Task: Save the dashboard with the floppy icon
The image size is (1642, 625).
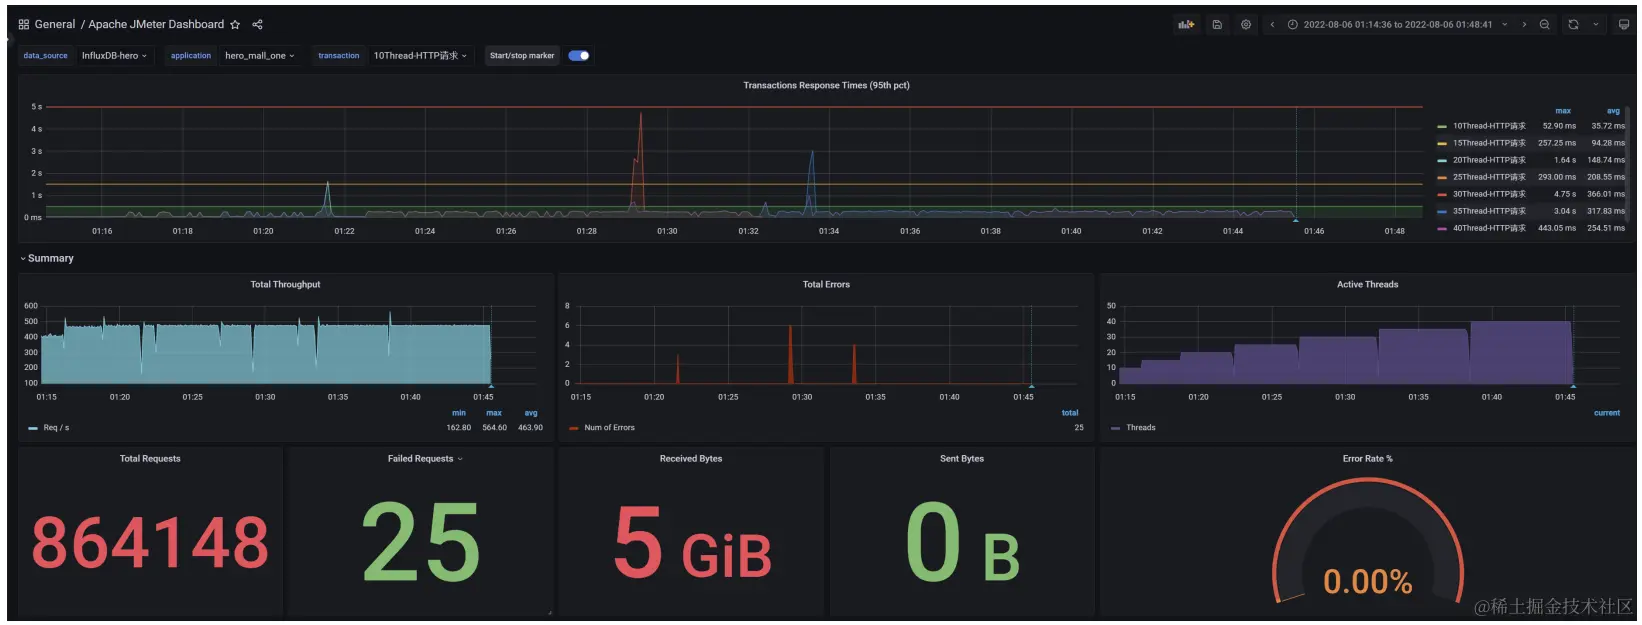Action: click(x=1217, y=24)
